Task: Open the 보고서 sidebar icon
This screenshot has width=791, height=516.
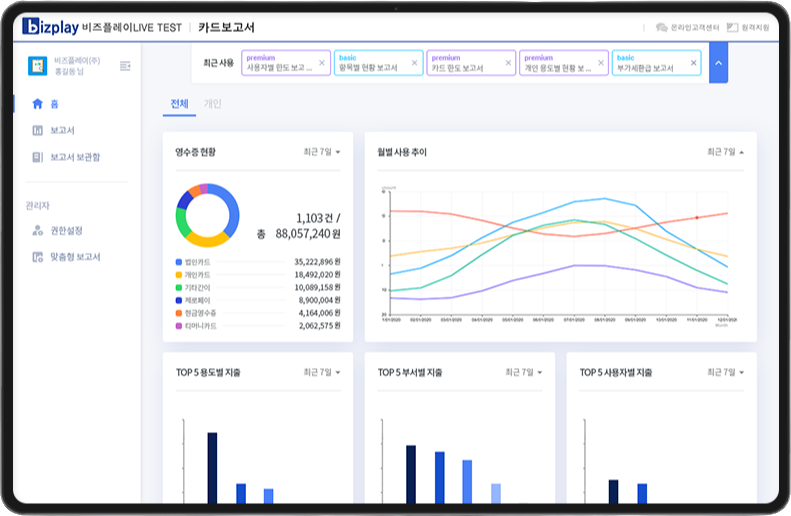Action: coord(37,131)
